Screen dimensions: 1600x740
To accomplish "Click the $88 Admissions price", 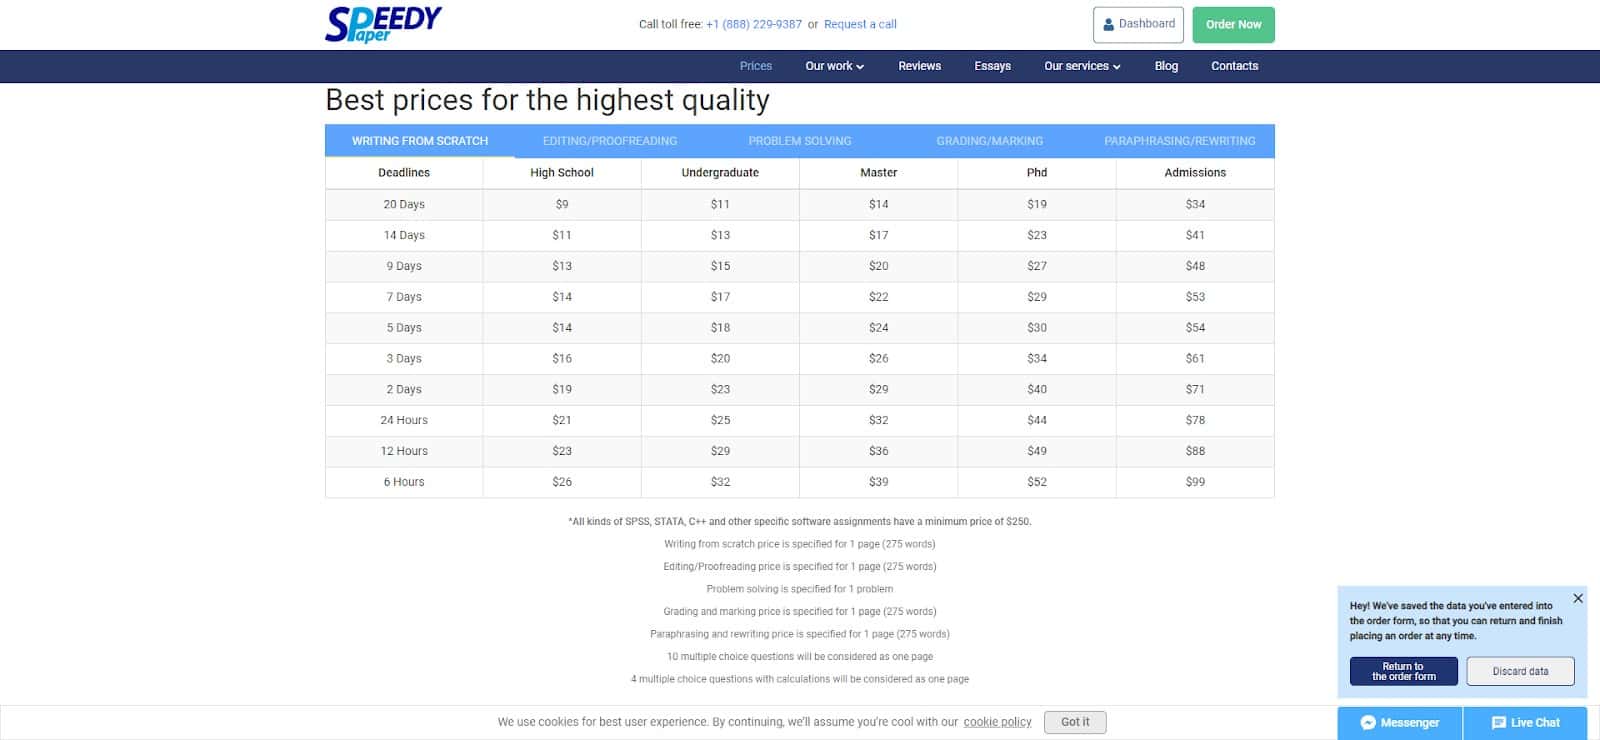I will point(1195,451).
